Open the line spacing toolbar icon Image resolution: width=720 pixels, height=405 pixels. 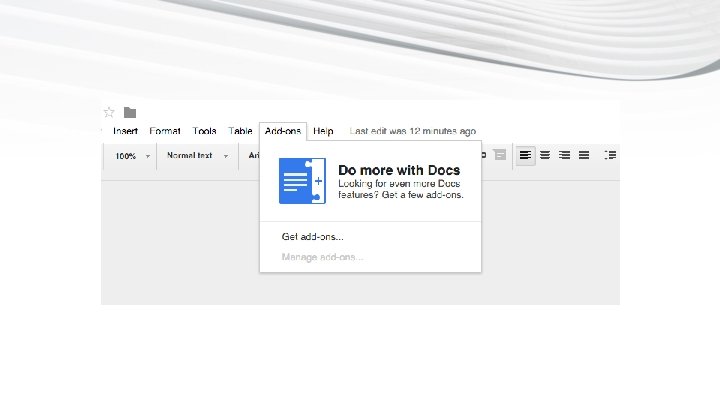pos(610,155)
